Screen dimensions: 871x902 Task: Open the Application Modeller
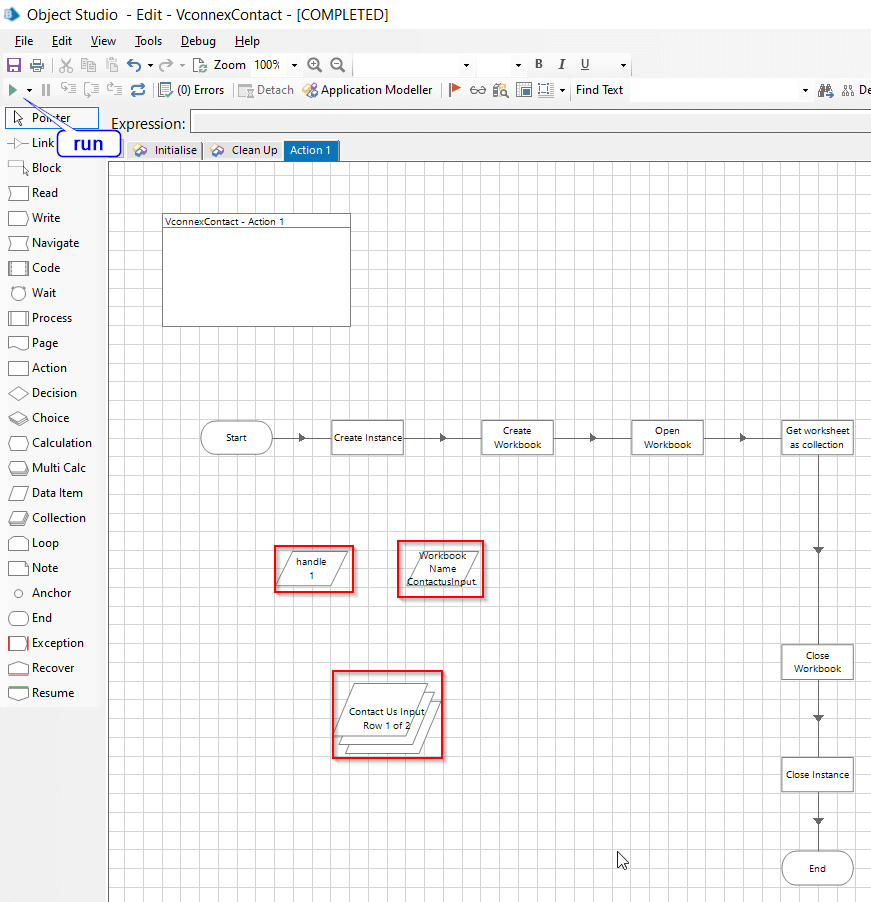click(368, 90)
